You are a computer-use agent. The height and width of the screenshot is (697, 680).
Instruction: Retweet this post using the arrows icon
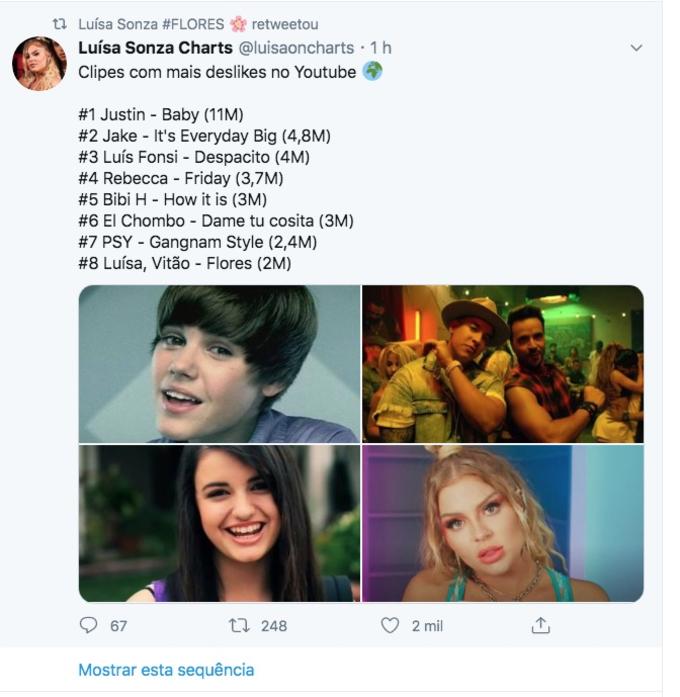click(x=239, y=625)
